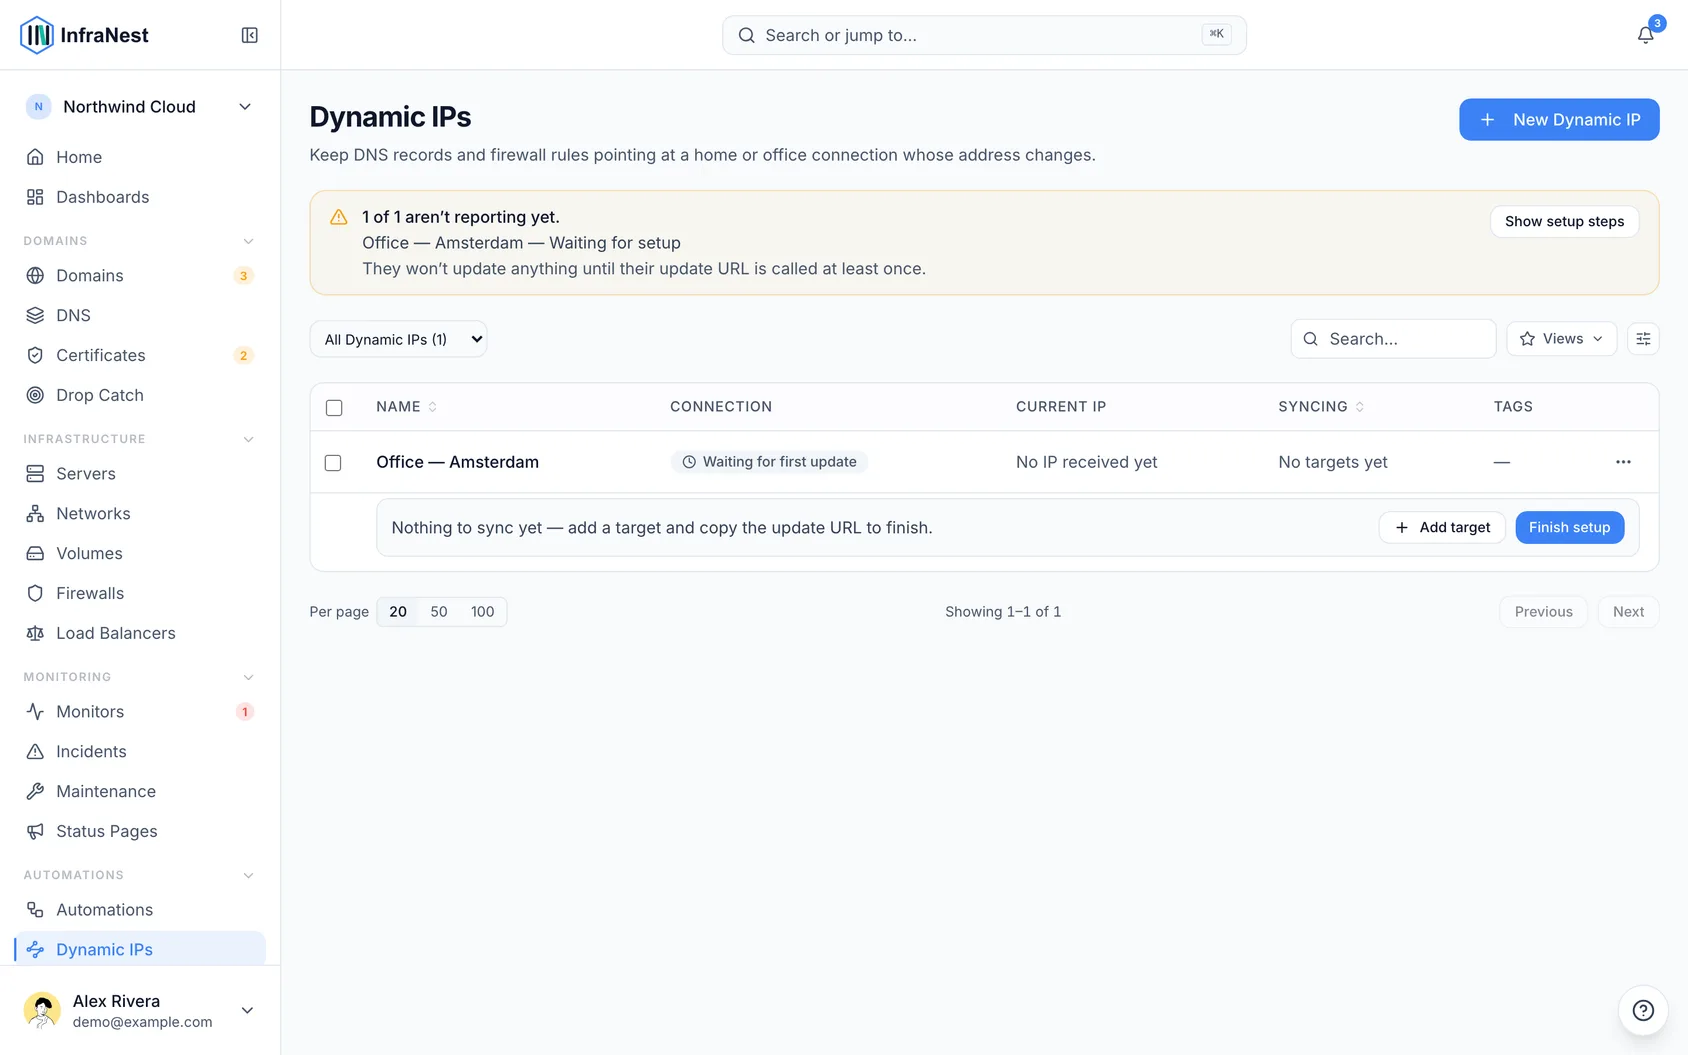Collapse the Infrastructure sidebar section
Image resolution: width=1688 pixels, height=1055 pixels.
click(249, 439)
